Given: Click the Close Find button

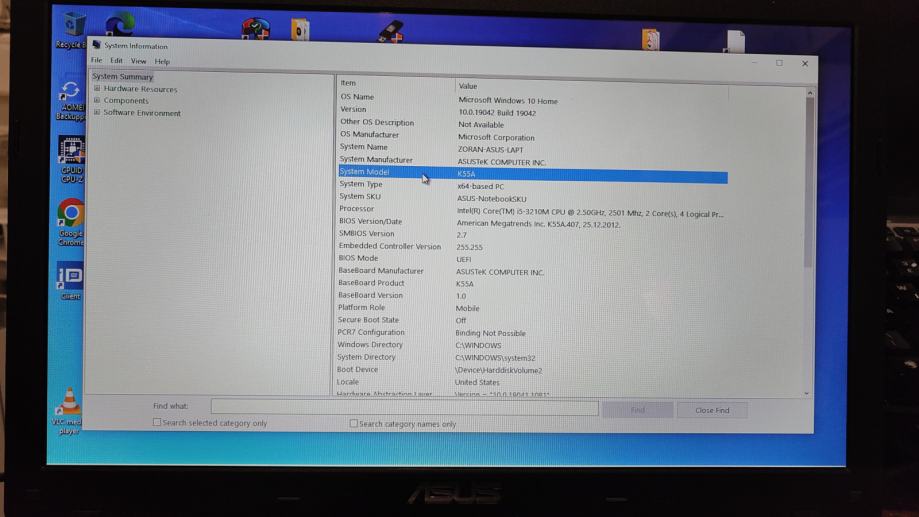Looking at the screenshot, I should pos(712,410).
